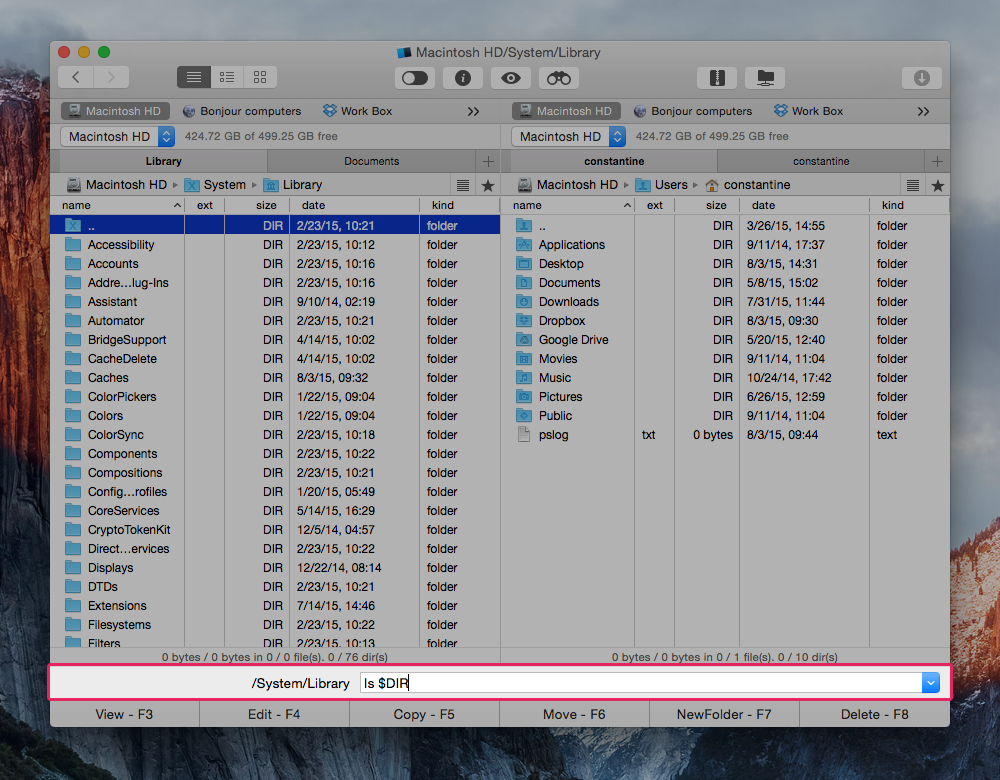Select the Applications folder in right pane

click(725, 245)
